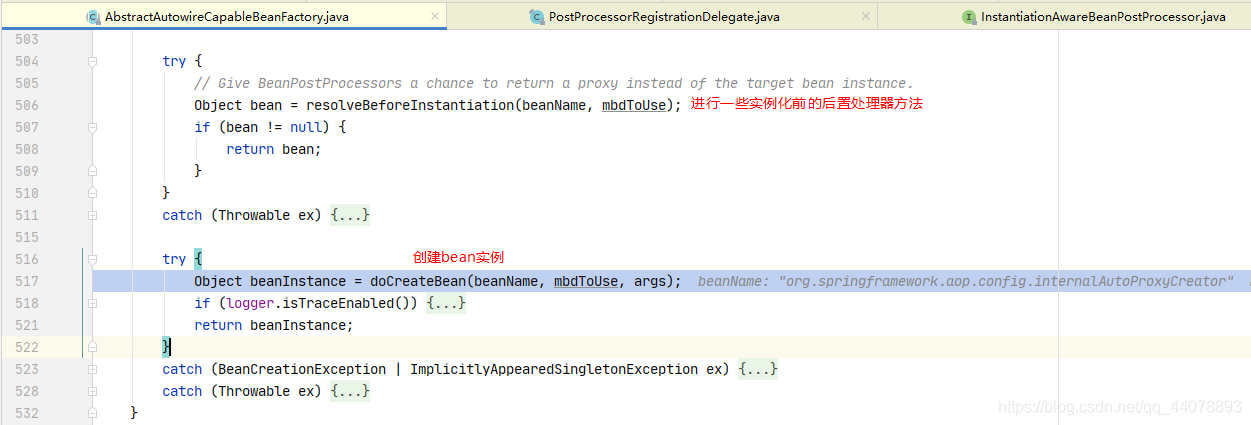Screen dimensions: 1251x425
Task: Click fold end marker at line 532
Action: point(92,413)
